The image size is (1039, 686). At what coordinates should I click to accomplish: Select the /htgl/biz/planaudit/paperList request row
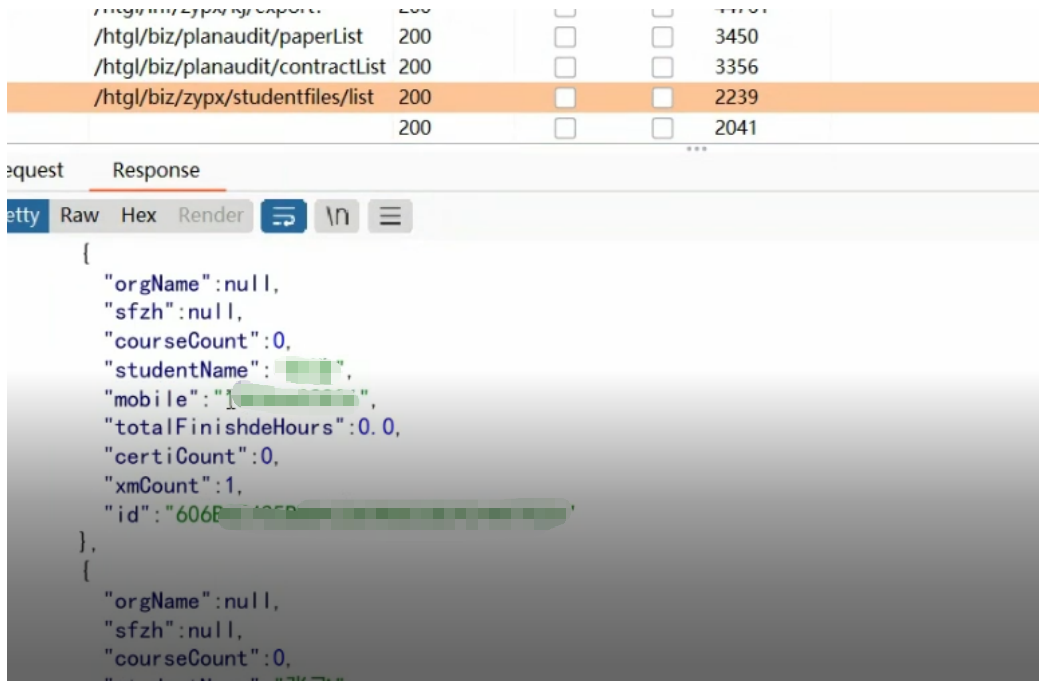pyautogui.click(x=228, y=37)
